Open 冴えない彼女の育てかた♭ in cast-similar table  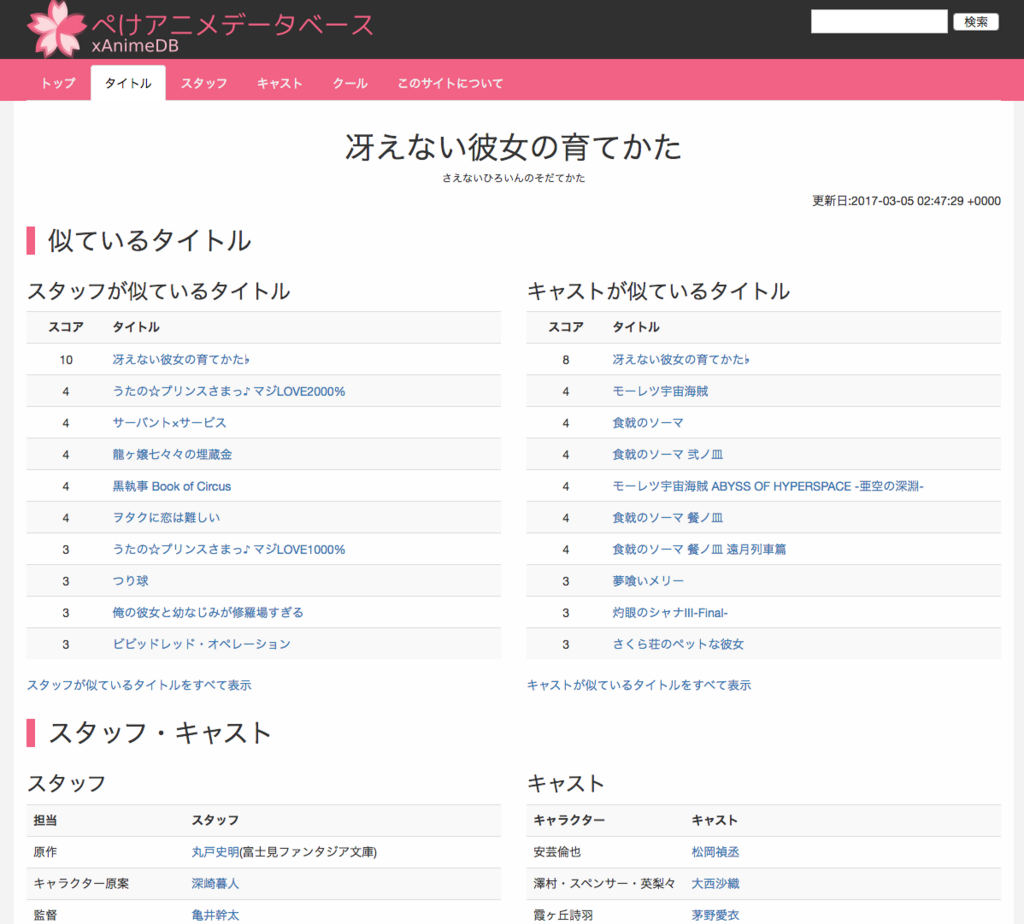[x=680, y=360]
